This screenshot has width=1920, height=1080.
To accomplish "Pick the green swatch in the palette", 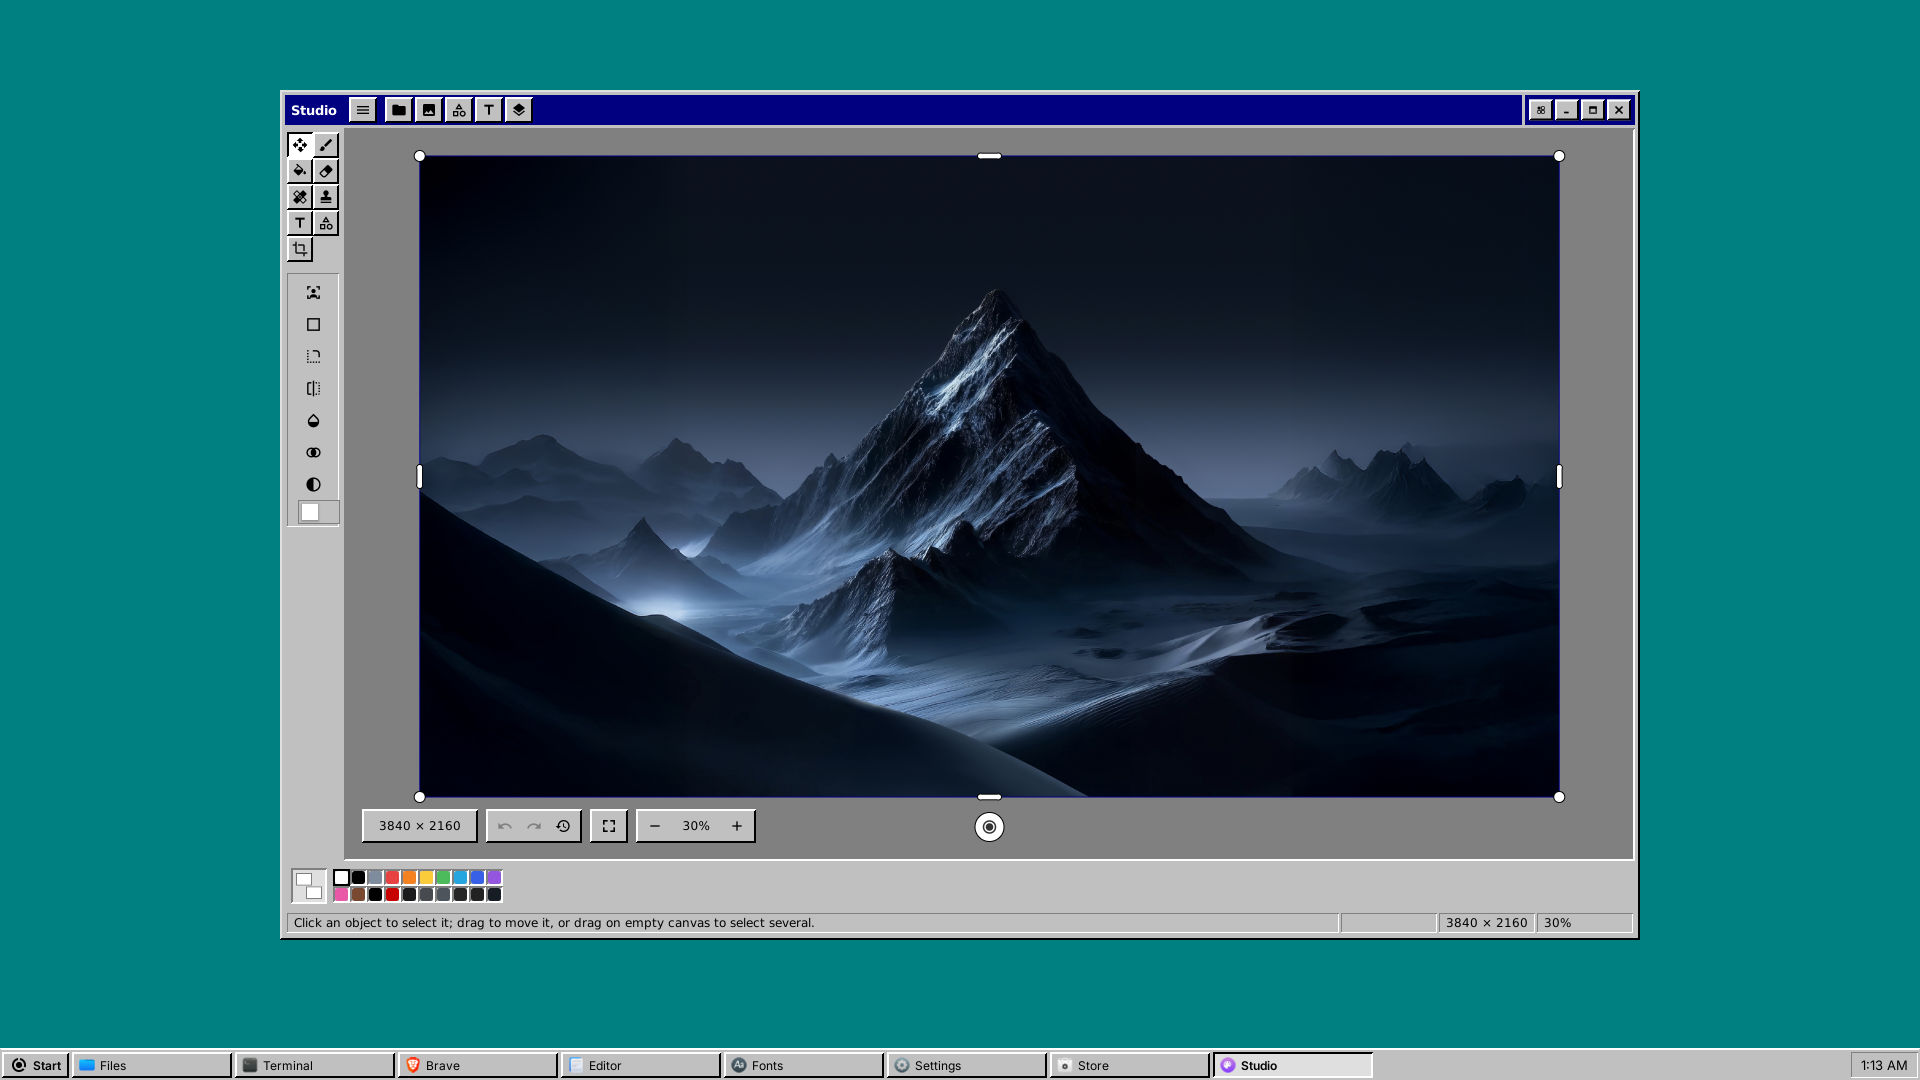I will (443, 878).
